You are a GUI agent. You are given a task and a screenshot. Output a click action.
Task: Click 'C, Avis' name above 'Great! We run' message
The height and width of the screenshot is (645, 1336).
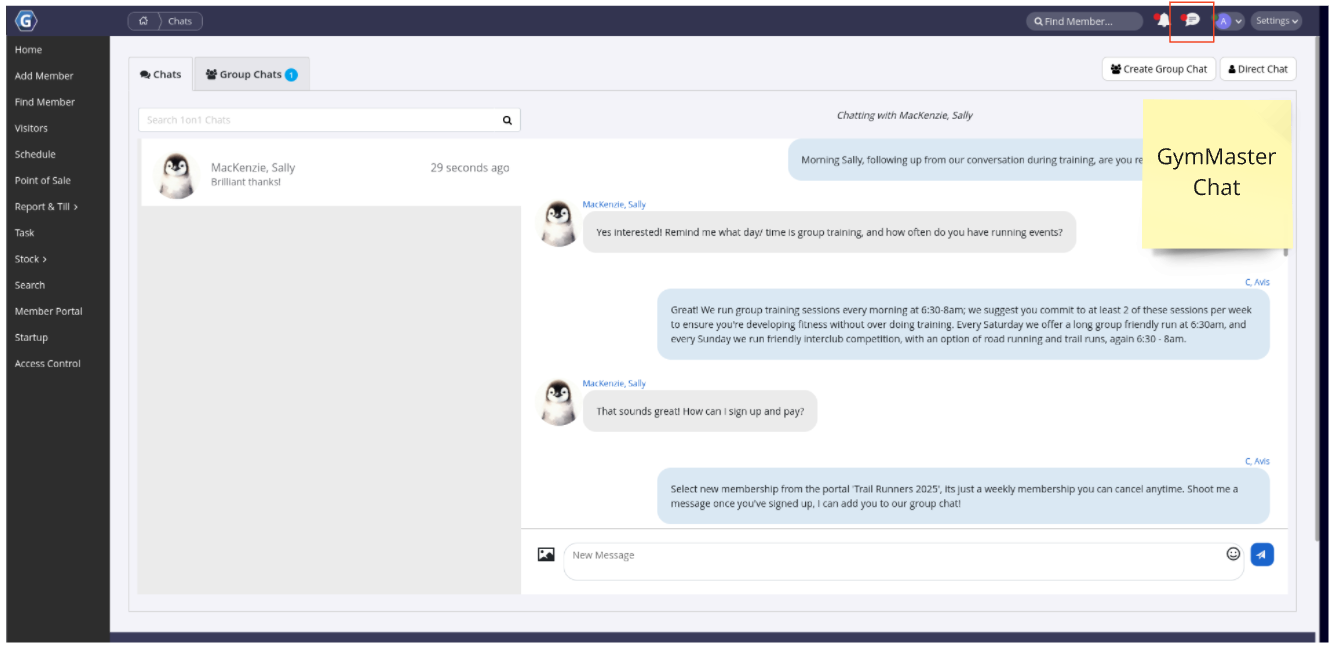tap(1257, 282)
